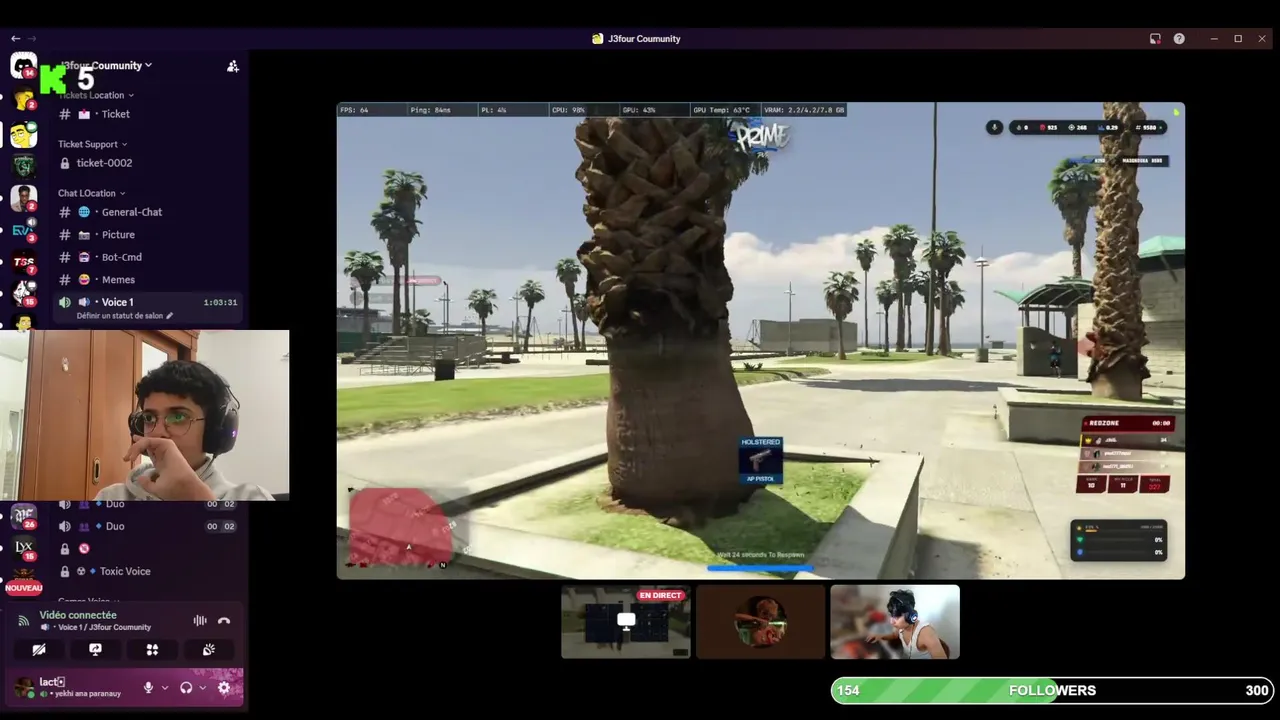Viewport: 1280px width, 720px height.
Task: Open the server with badge 26
Action: [x=24, y=516]
